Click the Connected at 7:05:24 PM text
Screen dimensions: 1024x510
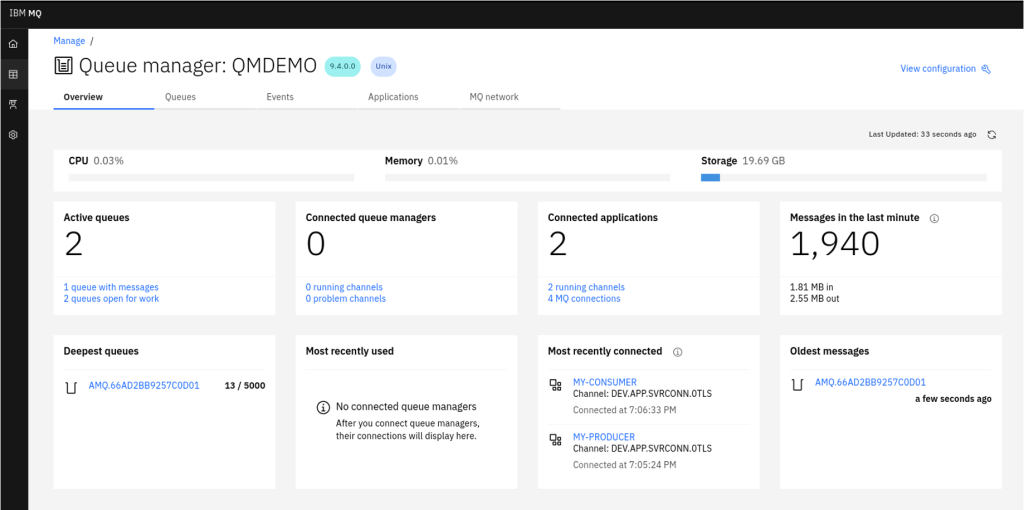(624, 465)
